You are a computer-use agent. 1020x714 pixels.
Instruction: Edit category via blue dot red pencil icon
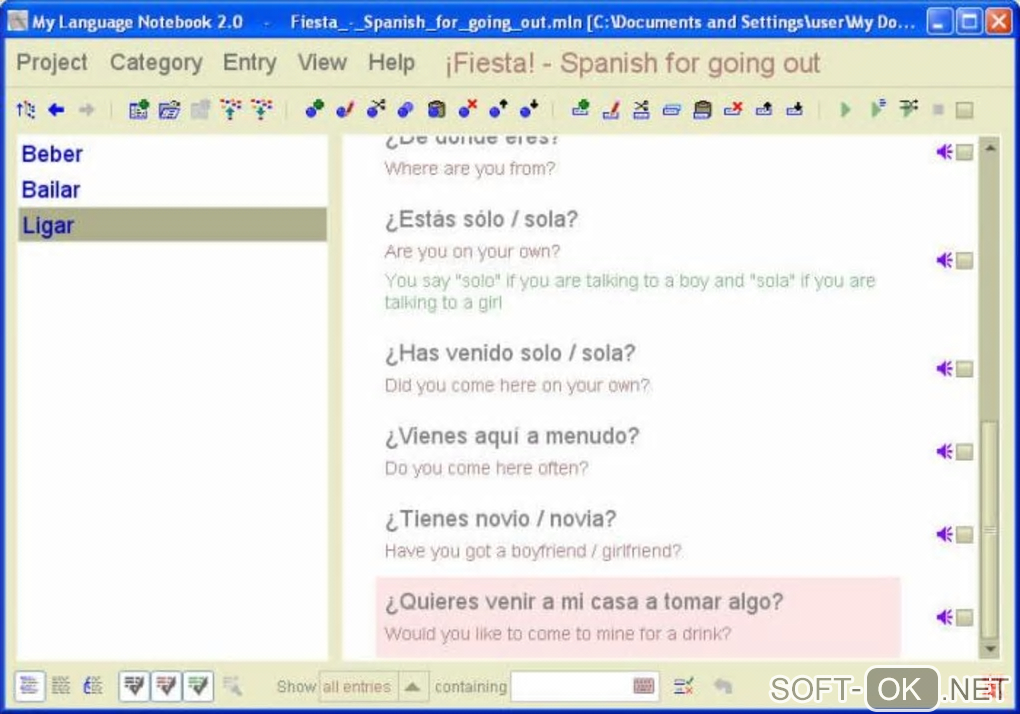pos(345,109)
